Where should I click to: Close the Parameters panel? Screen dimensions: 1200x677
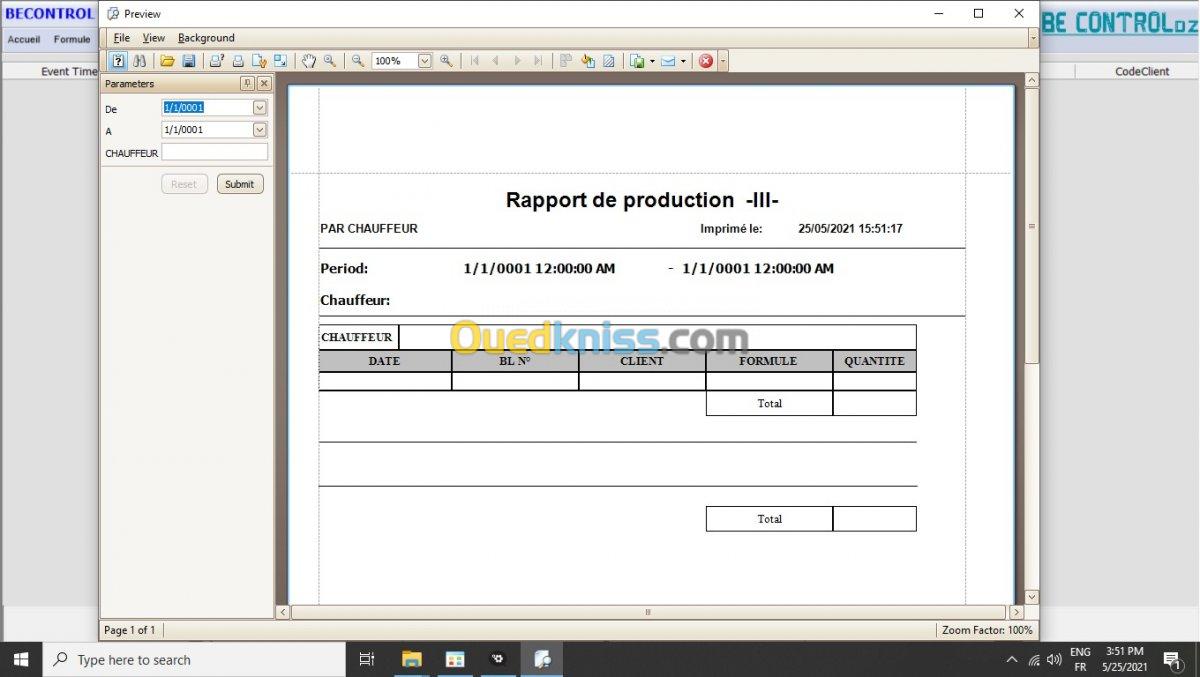coord(264,84)
